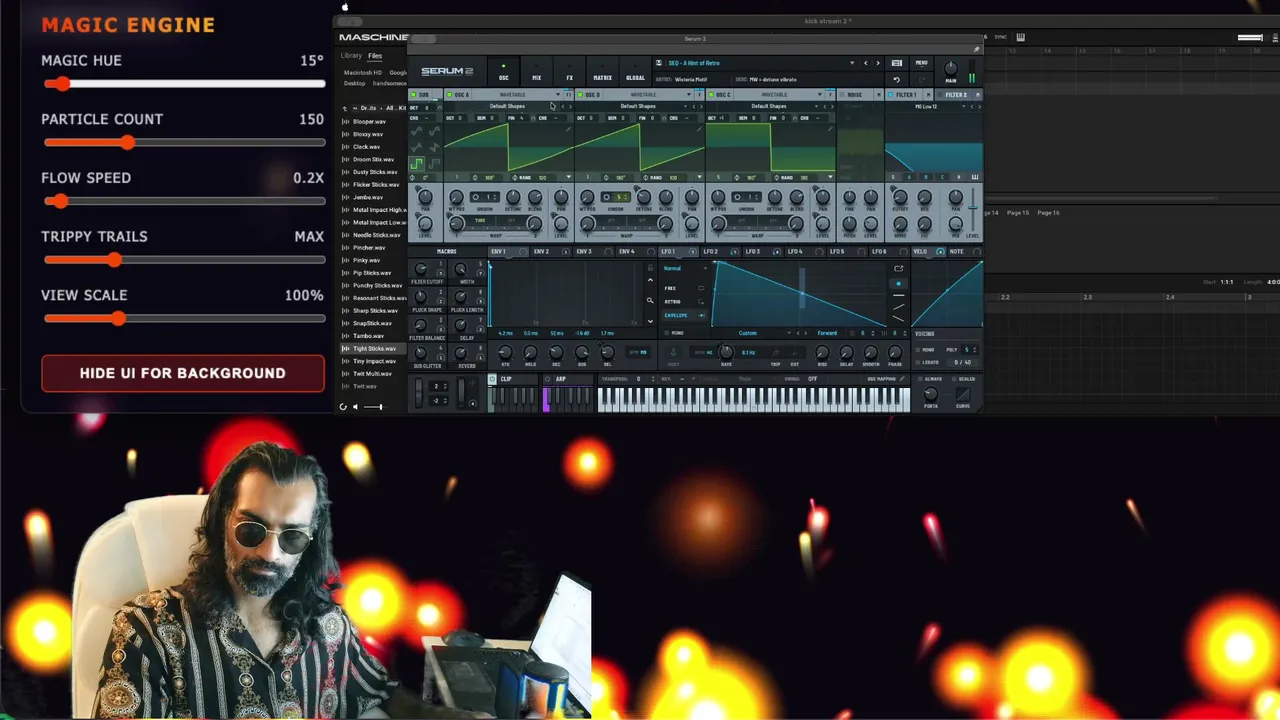Image resolution: width=1280 pixels, height=720 pixels.
Task: Open the MATRIX tab in Serum
Action: [602, 73]
